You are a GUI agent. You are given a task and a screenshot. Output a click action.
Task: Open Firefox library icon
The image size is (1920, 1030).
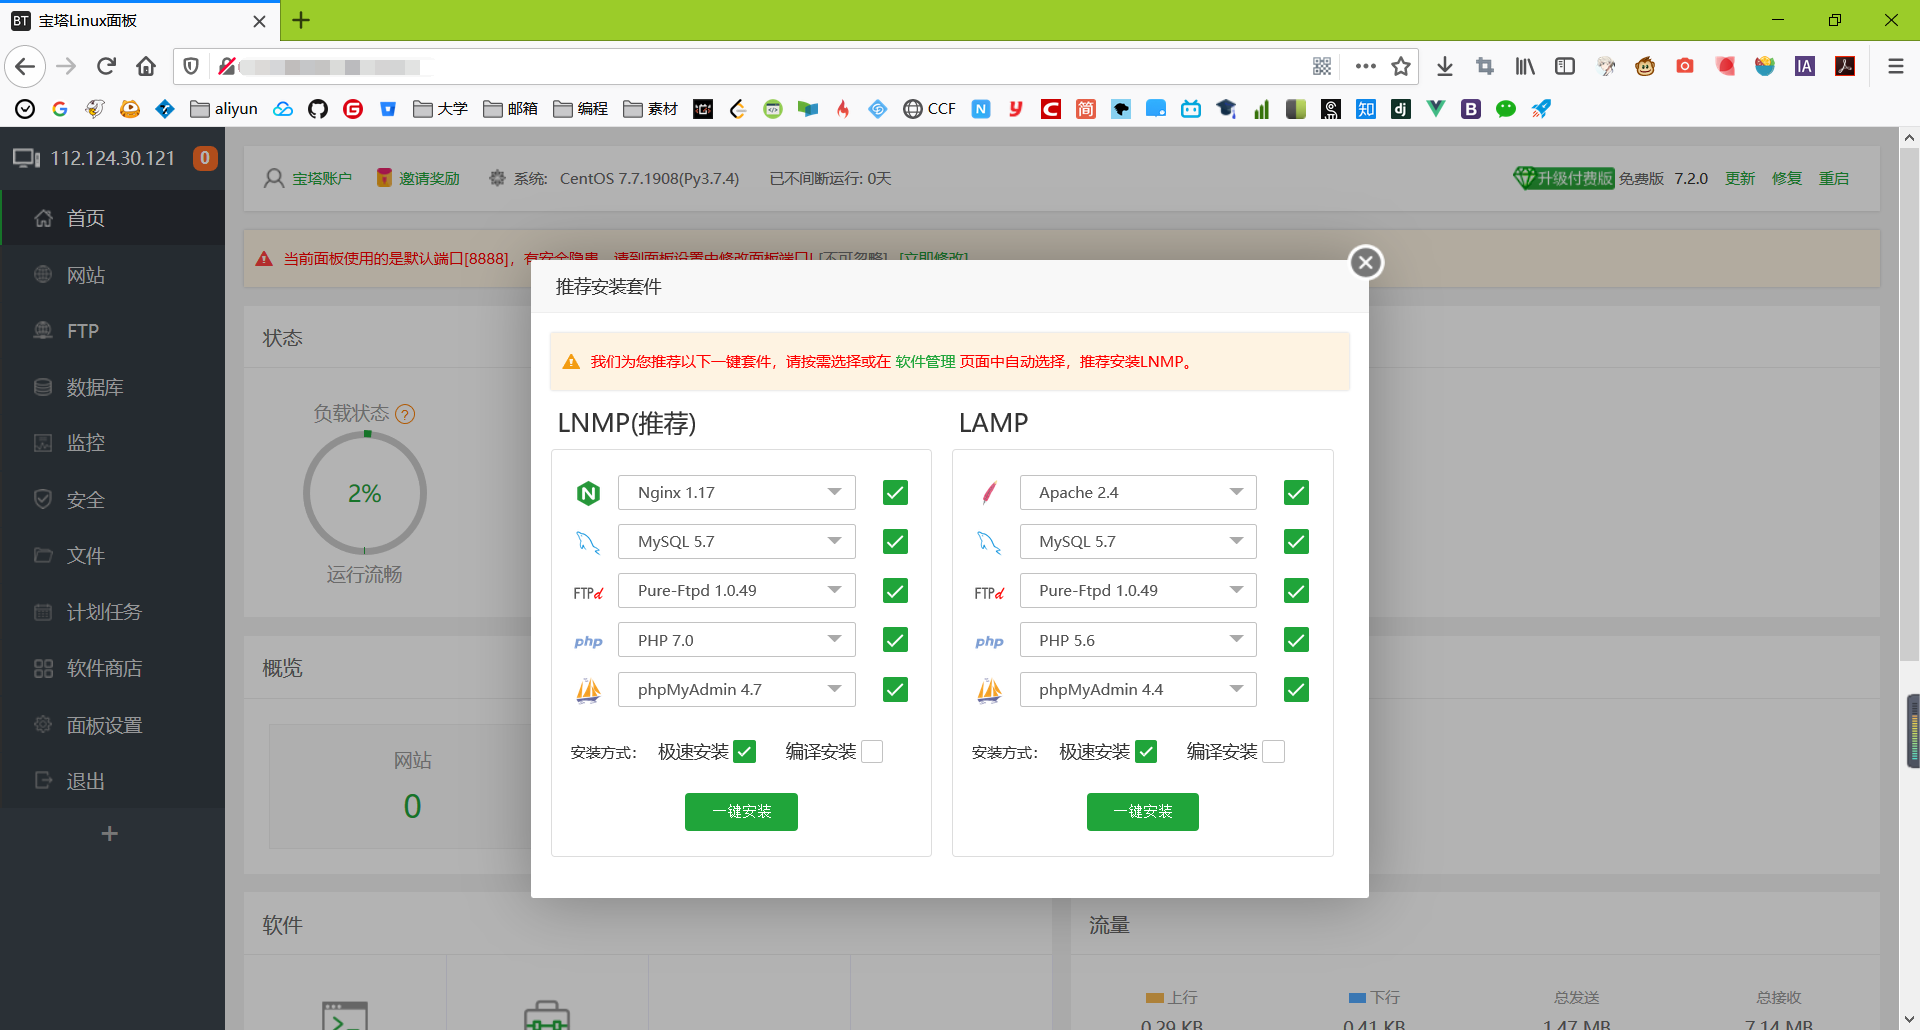point(1525,66)
